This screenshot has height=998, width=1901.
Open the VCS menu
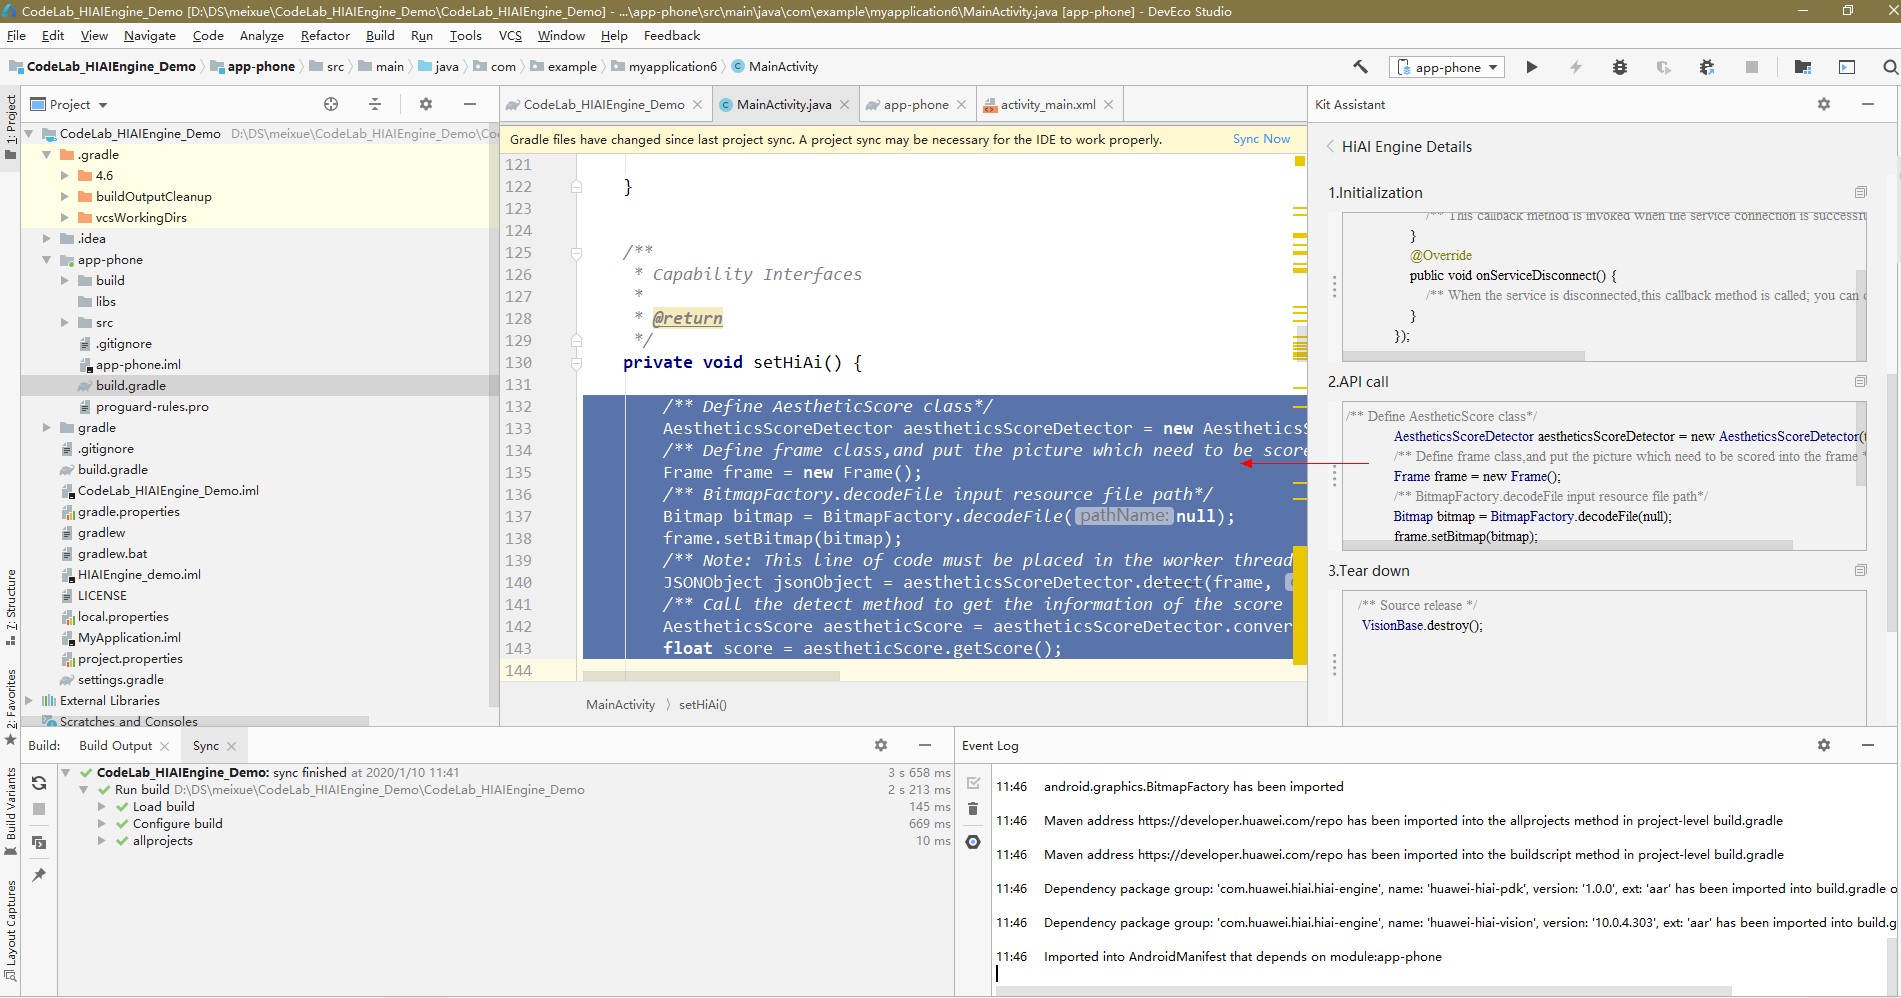pos(510,35)
